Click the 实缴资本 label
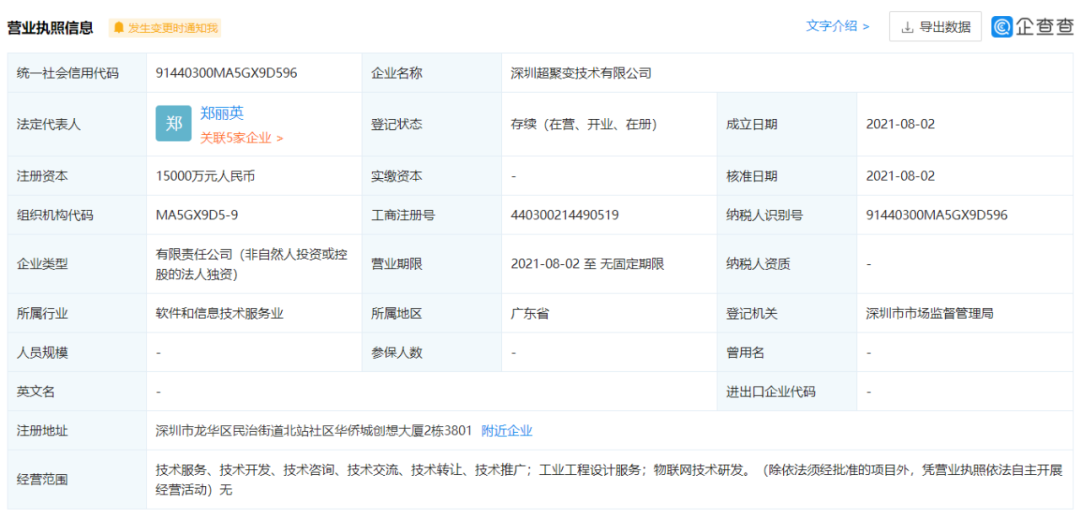This screenshot has width=1080, height=513. (396, 176)
